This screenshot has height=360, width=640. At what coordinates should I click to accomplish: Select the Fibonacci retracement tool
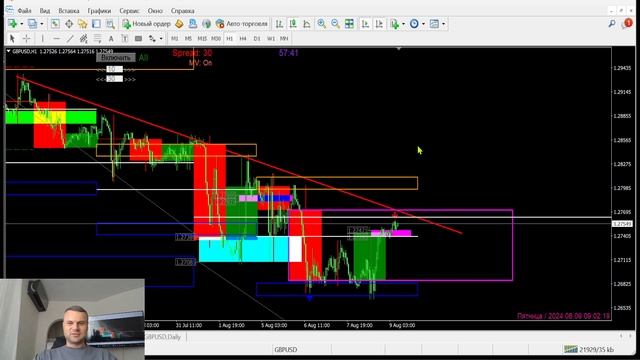pyautogui.click(x=97, y=38)
